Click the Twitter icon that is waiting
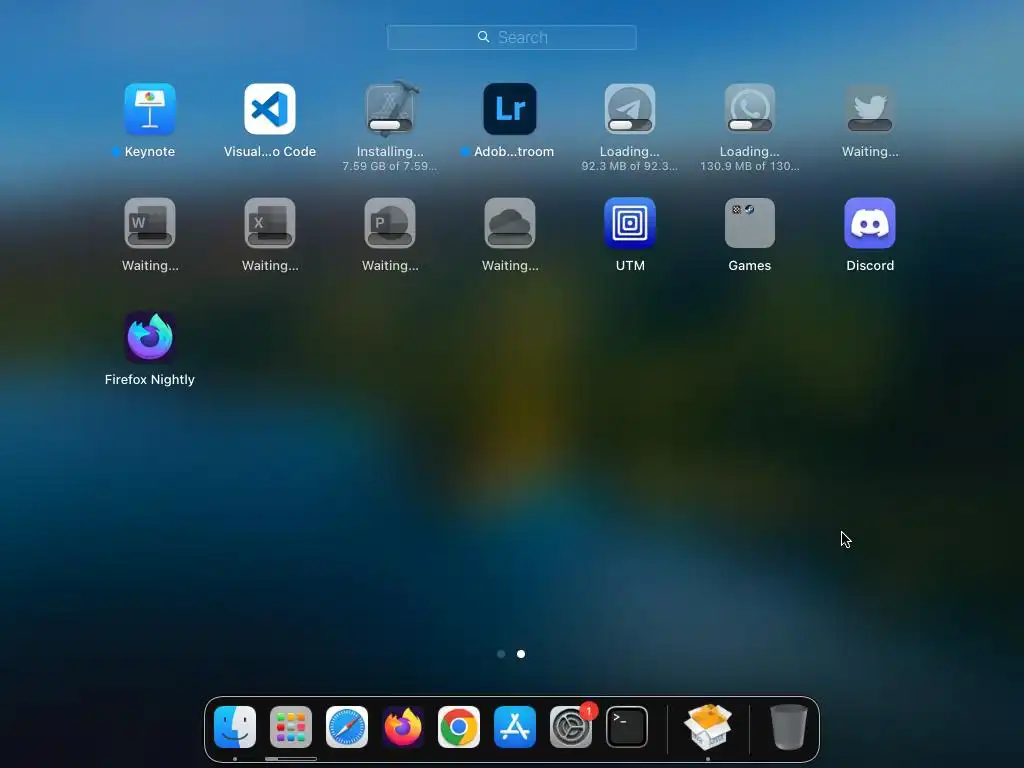This screenshot has height=768, width=1024. (x=870, y=109)
